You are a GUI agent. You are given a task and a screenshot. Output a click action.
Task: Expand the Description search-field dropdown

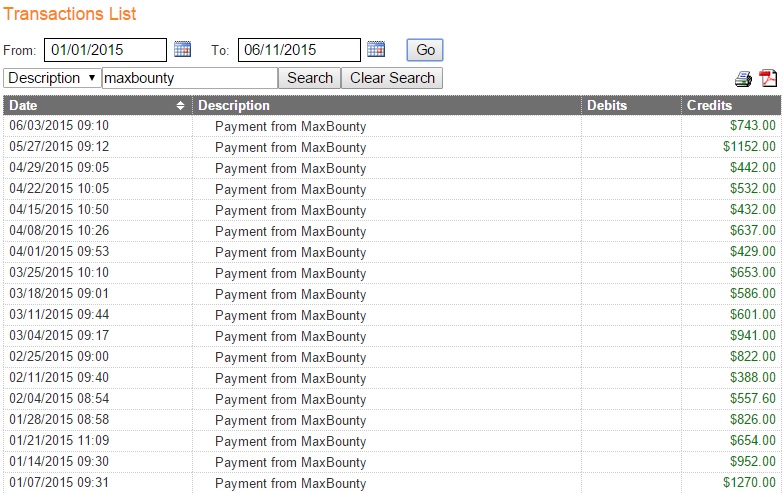click(x=52, y=78)
